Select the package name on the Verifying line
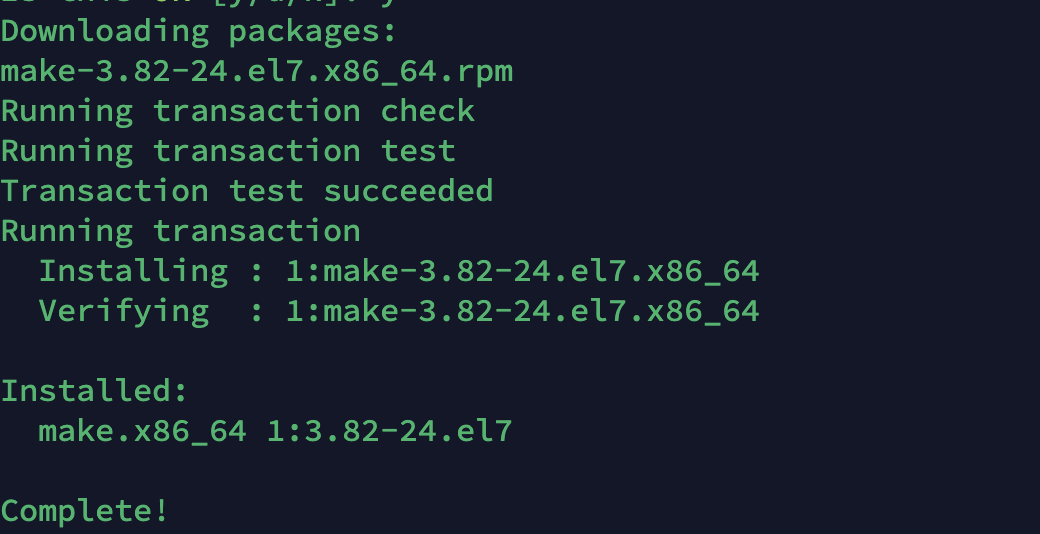Image resolution: width=1040 pixels, height=534 pixels. click(522, 311)
